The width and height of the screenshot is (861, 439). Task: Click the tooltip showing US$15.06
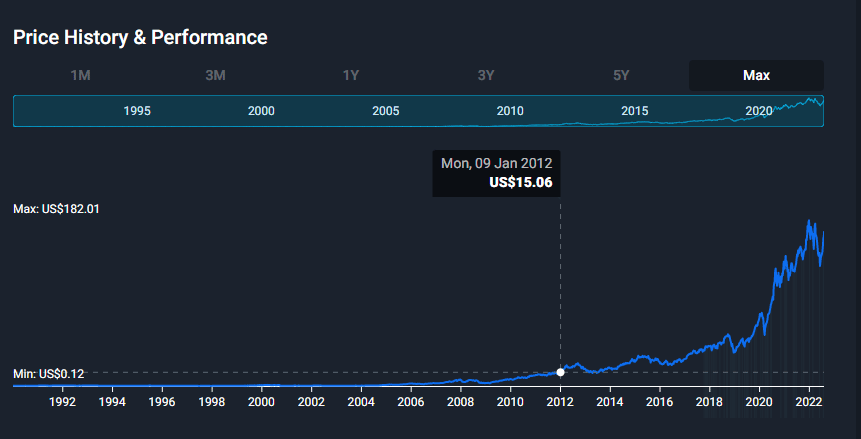pos(496,173)
